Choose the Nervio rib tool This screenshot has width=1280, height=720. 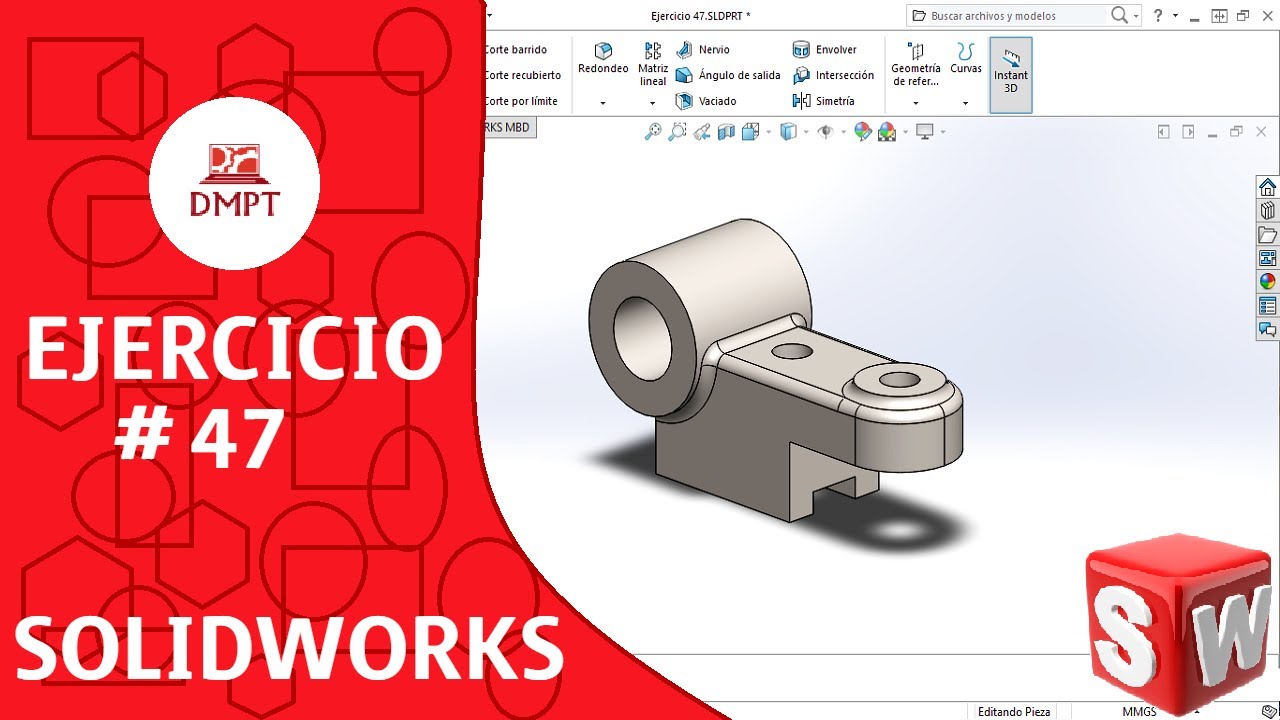(x=703, y=49)
